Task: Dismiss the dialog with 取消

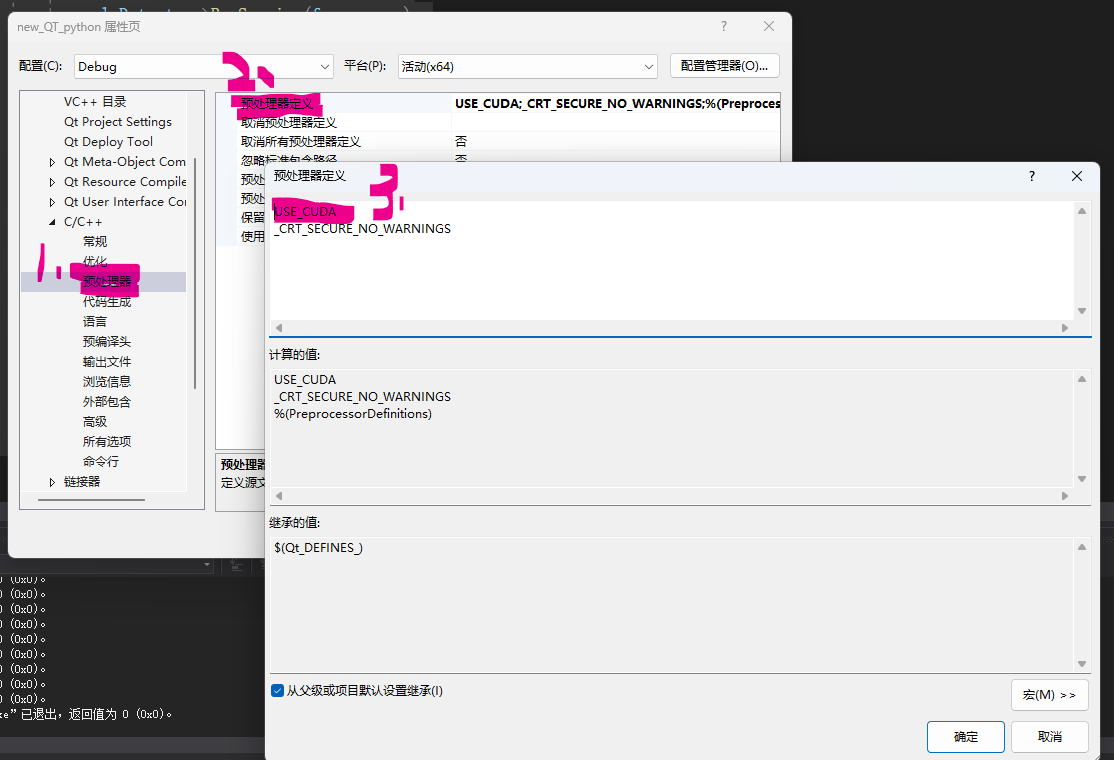Action: [1049, 737]
